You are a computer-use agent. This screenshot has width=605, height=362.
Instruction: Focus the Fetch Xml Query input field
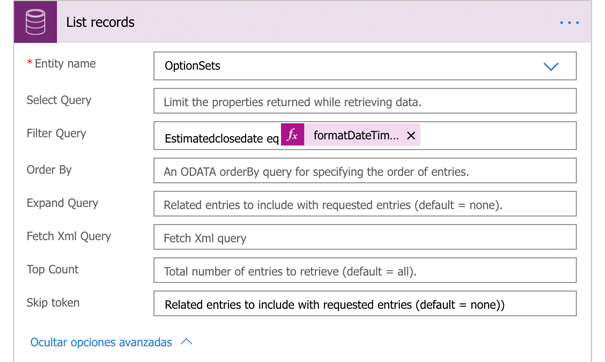[x=365, y=237]
